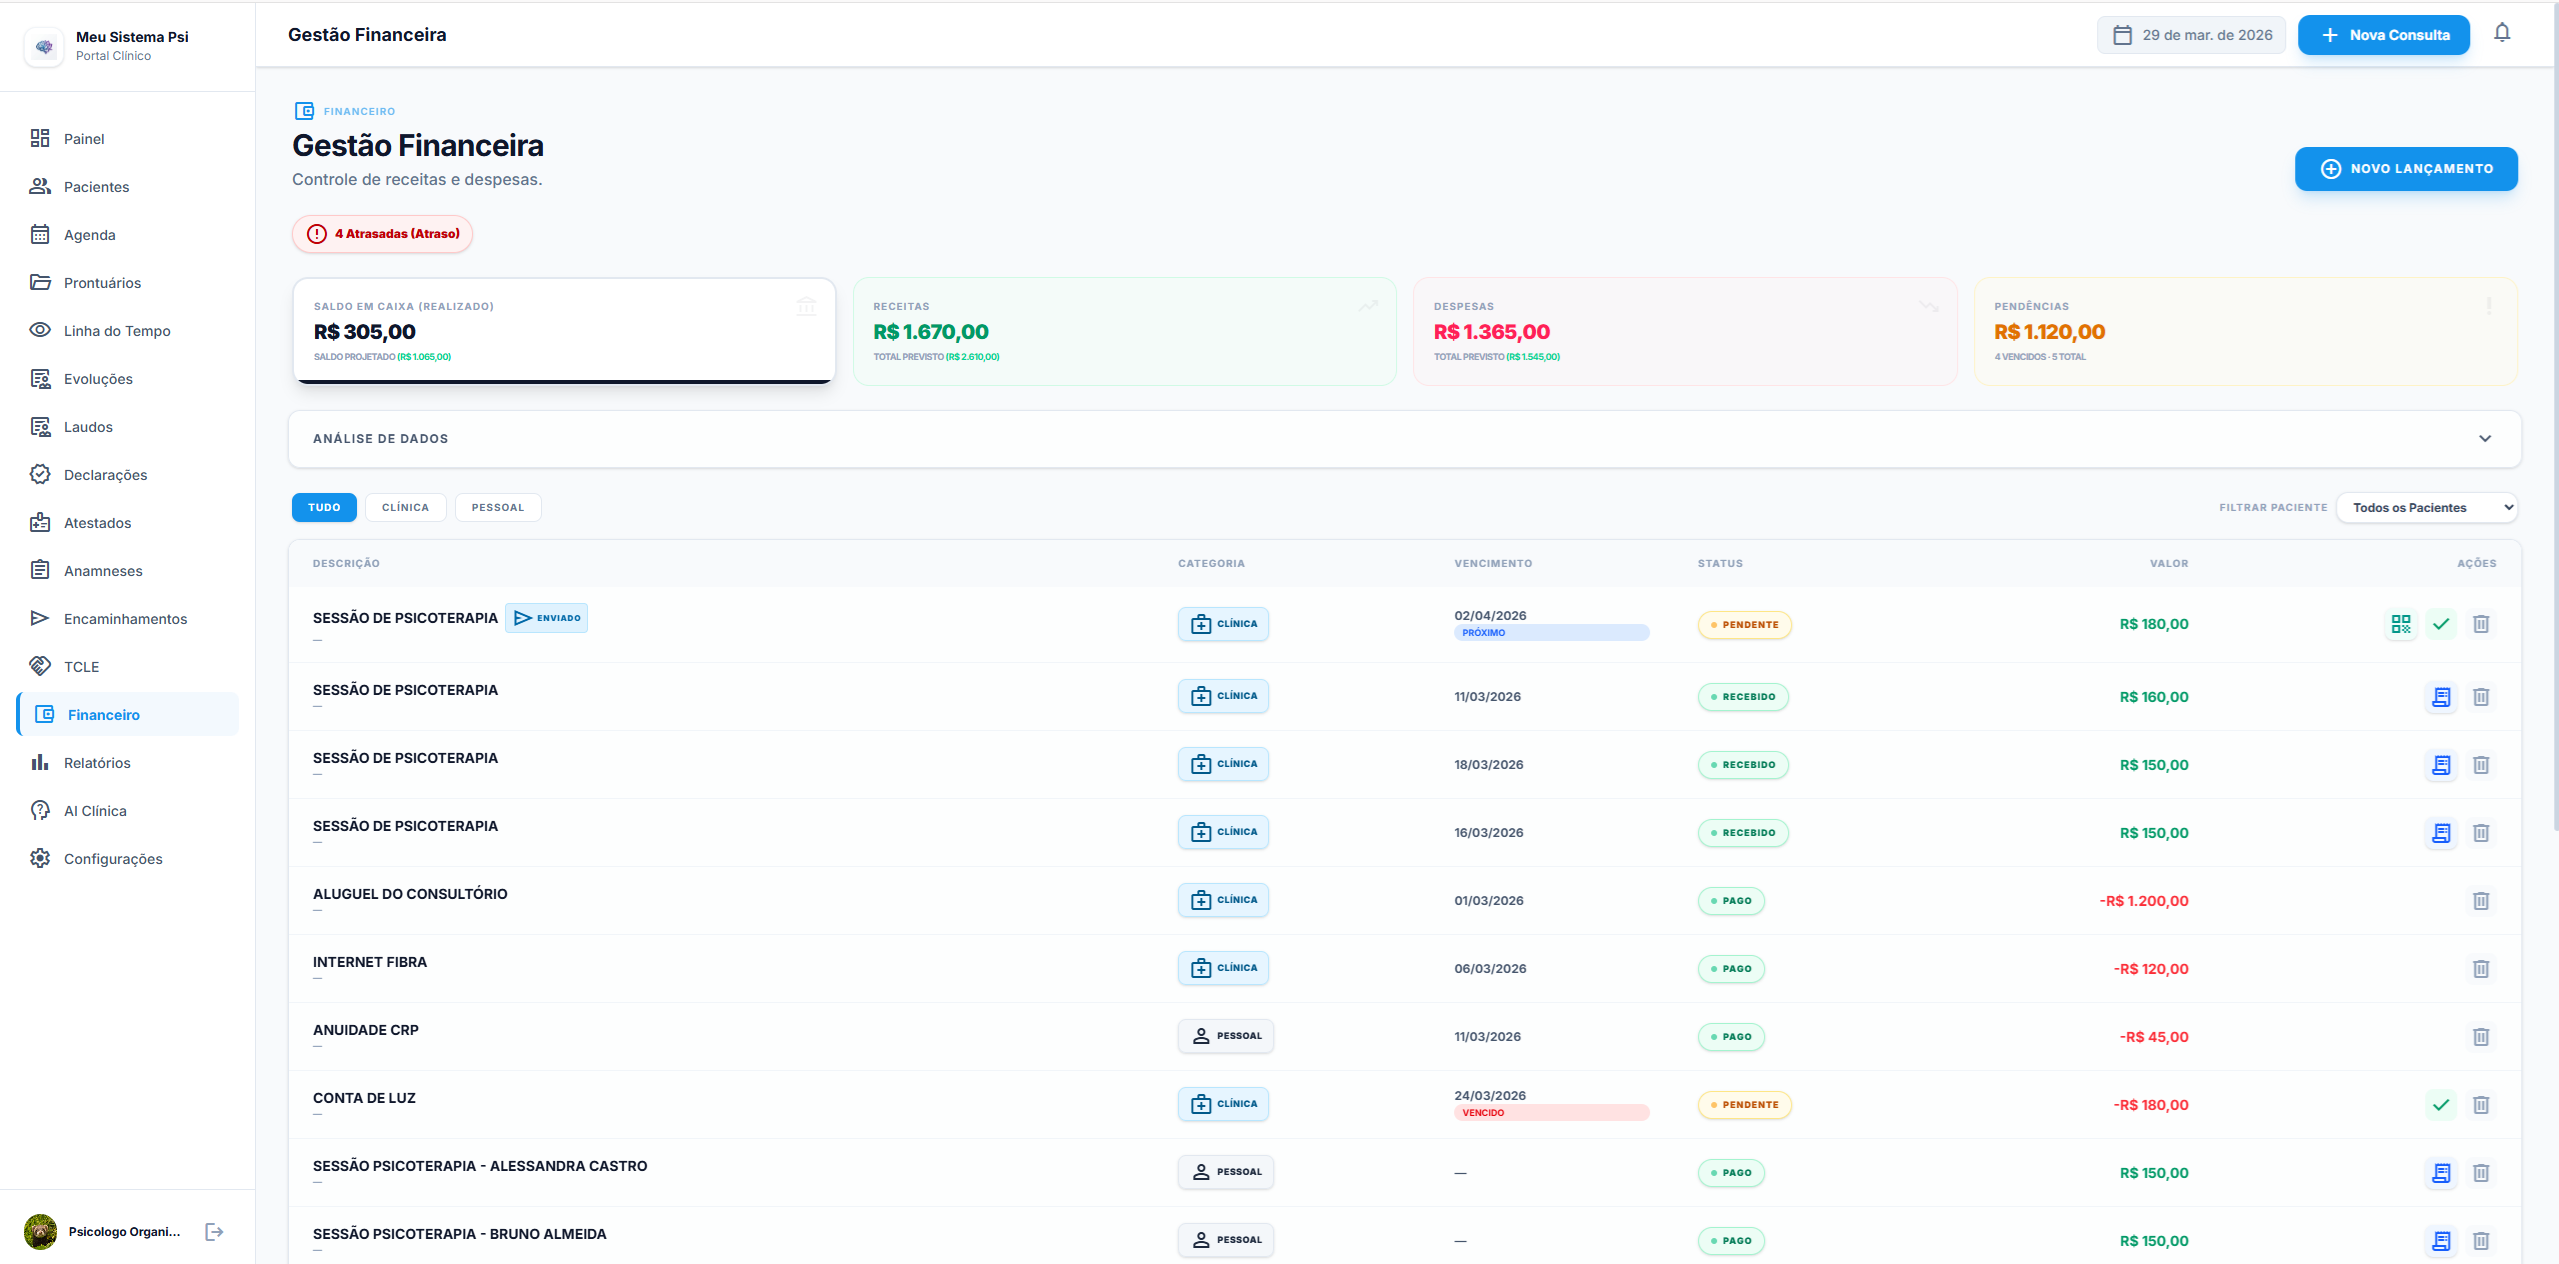The image size is (2559, 1264).
Task: Delete the Bruno Almeida session entry
Action: tap(2480, 1241)
